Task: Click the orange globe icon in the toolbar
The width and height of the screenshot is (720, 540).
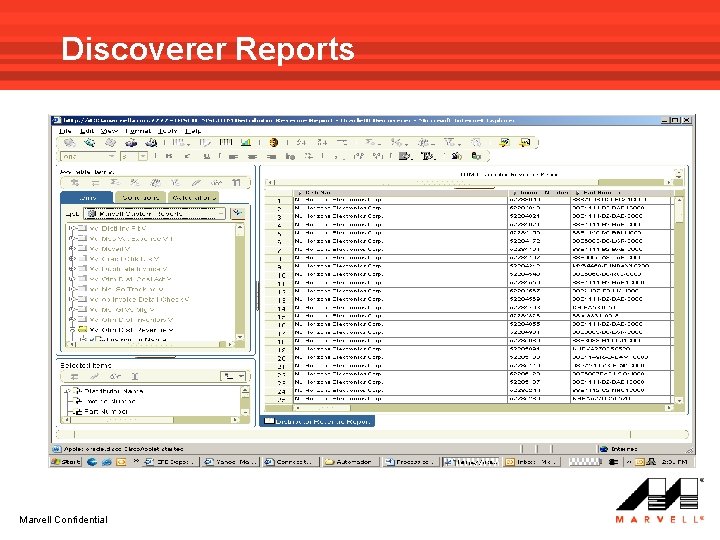Action: (x=273, y=142)
